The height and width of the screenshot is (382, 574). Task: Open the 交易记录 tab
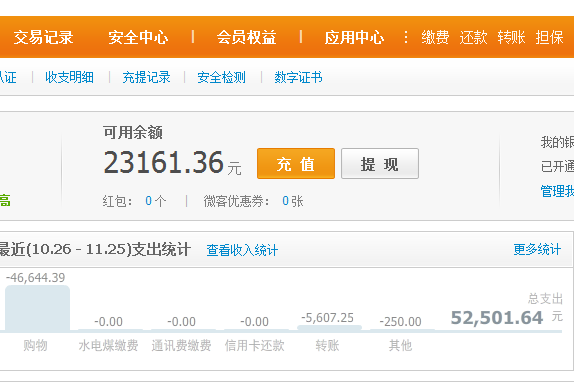click(44, 37)
